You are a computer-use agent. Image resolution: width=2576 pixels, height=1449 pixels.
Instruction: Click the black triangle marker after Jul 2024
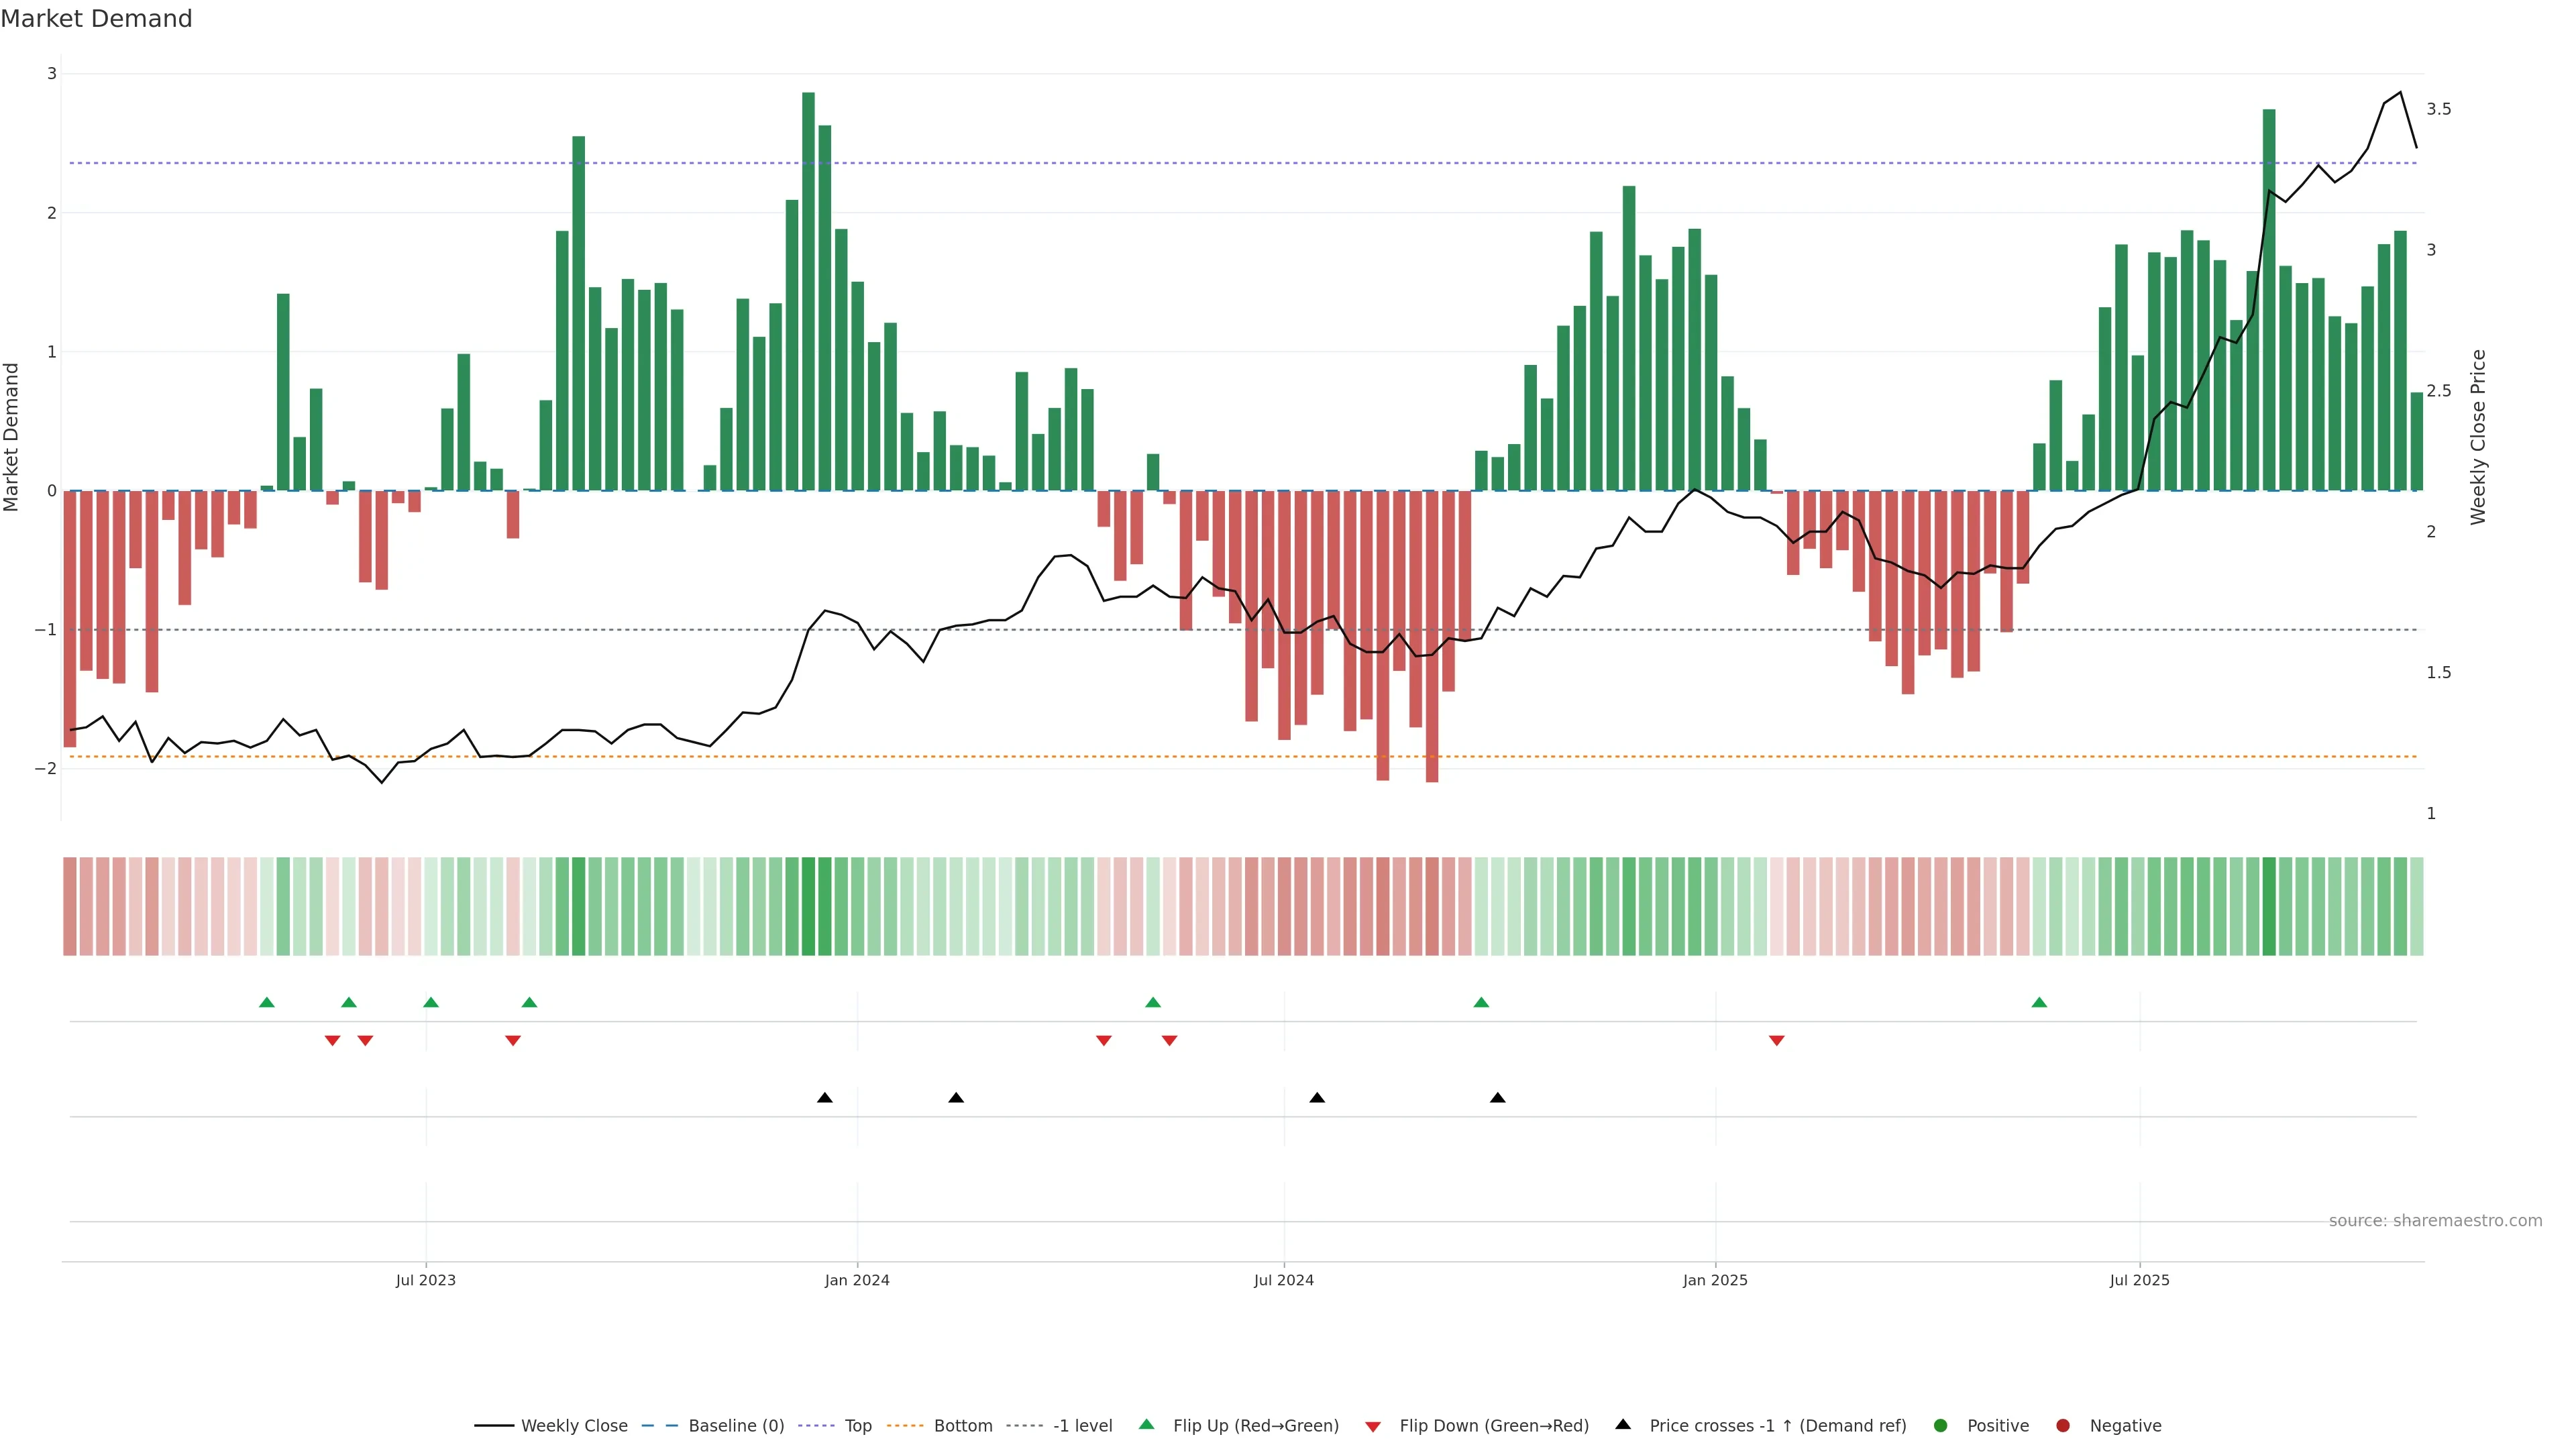click(x=1317, y=1098)
